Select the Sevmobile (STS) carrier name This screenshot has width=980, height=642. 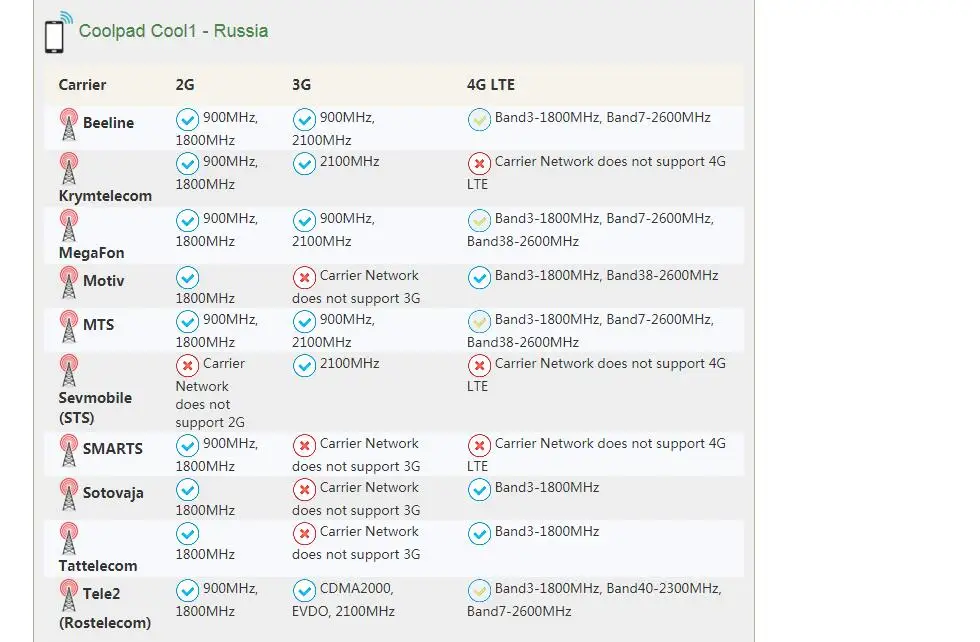click(95, 408)
